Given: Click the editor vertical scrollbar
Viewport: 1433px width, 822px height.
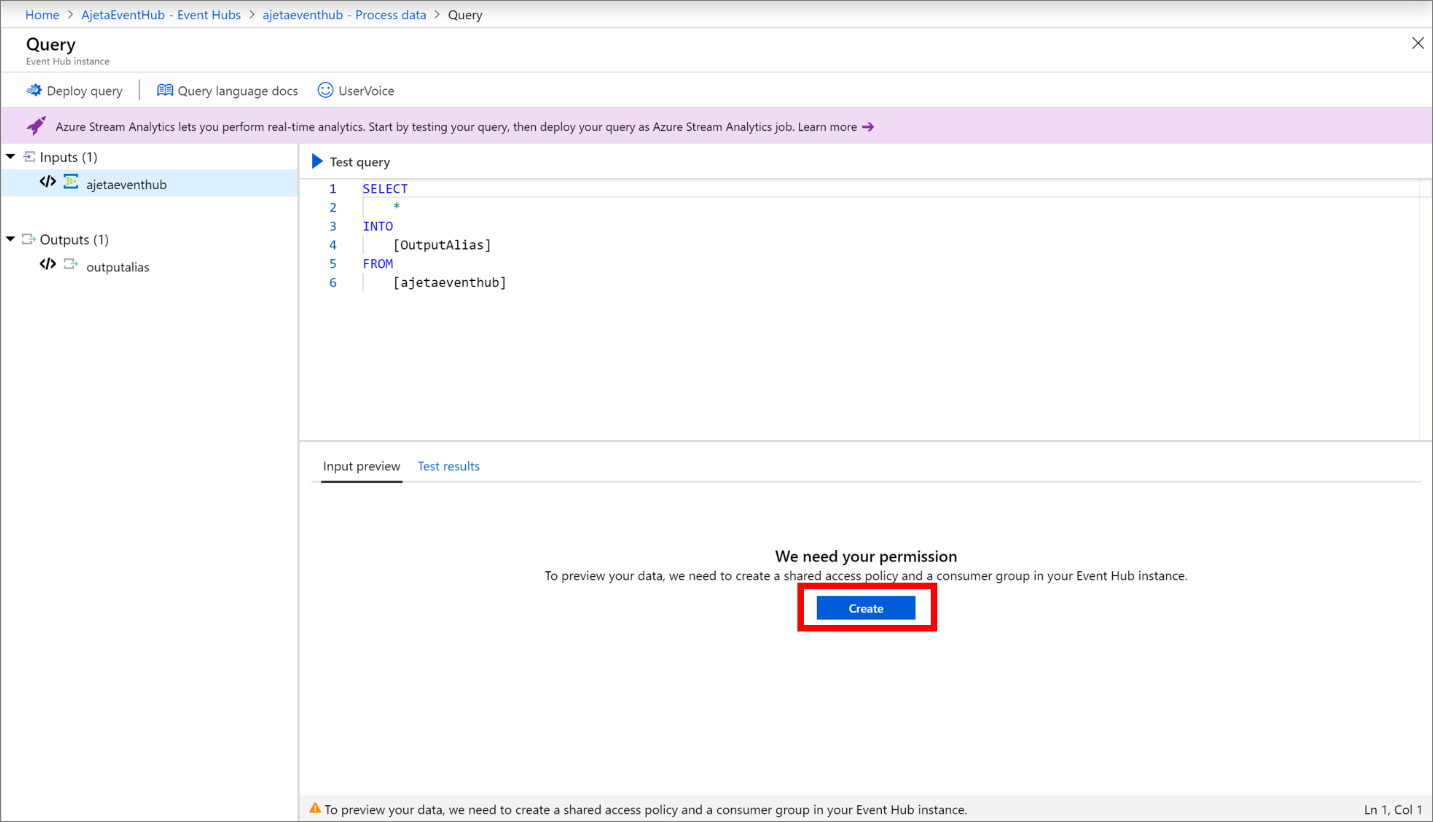Looking at the screenshot, I should [1425, 310].
